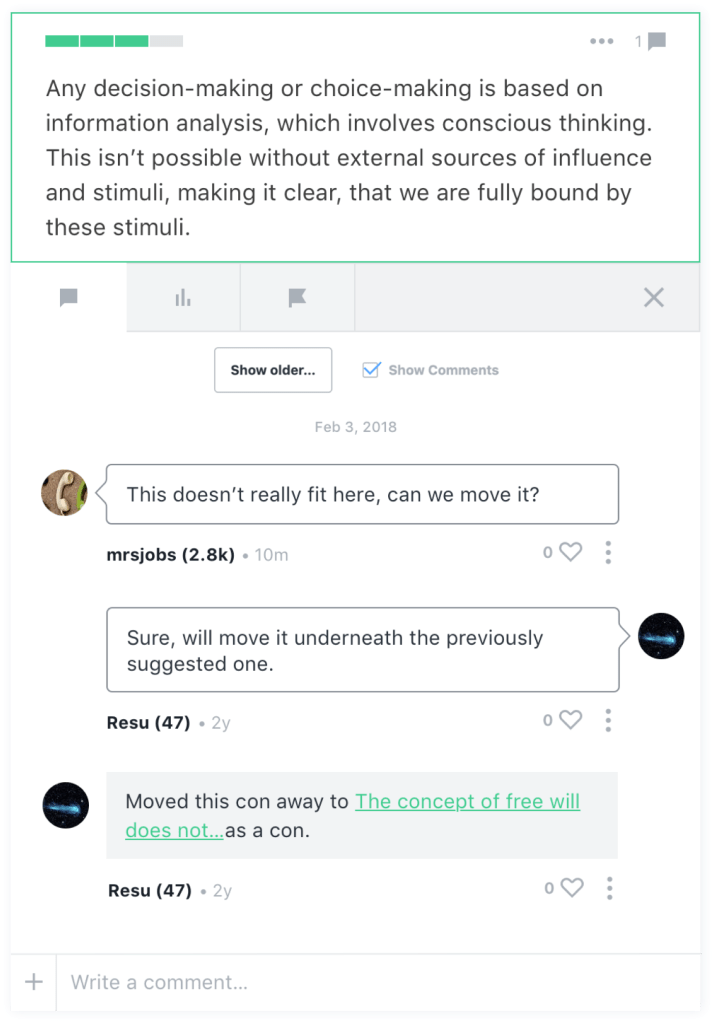Click the Show older... button
Screen dimensions: 714x1023
tap(273, 370)
